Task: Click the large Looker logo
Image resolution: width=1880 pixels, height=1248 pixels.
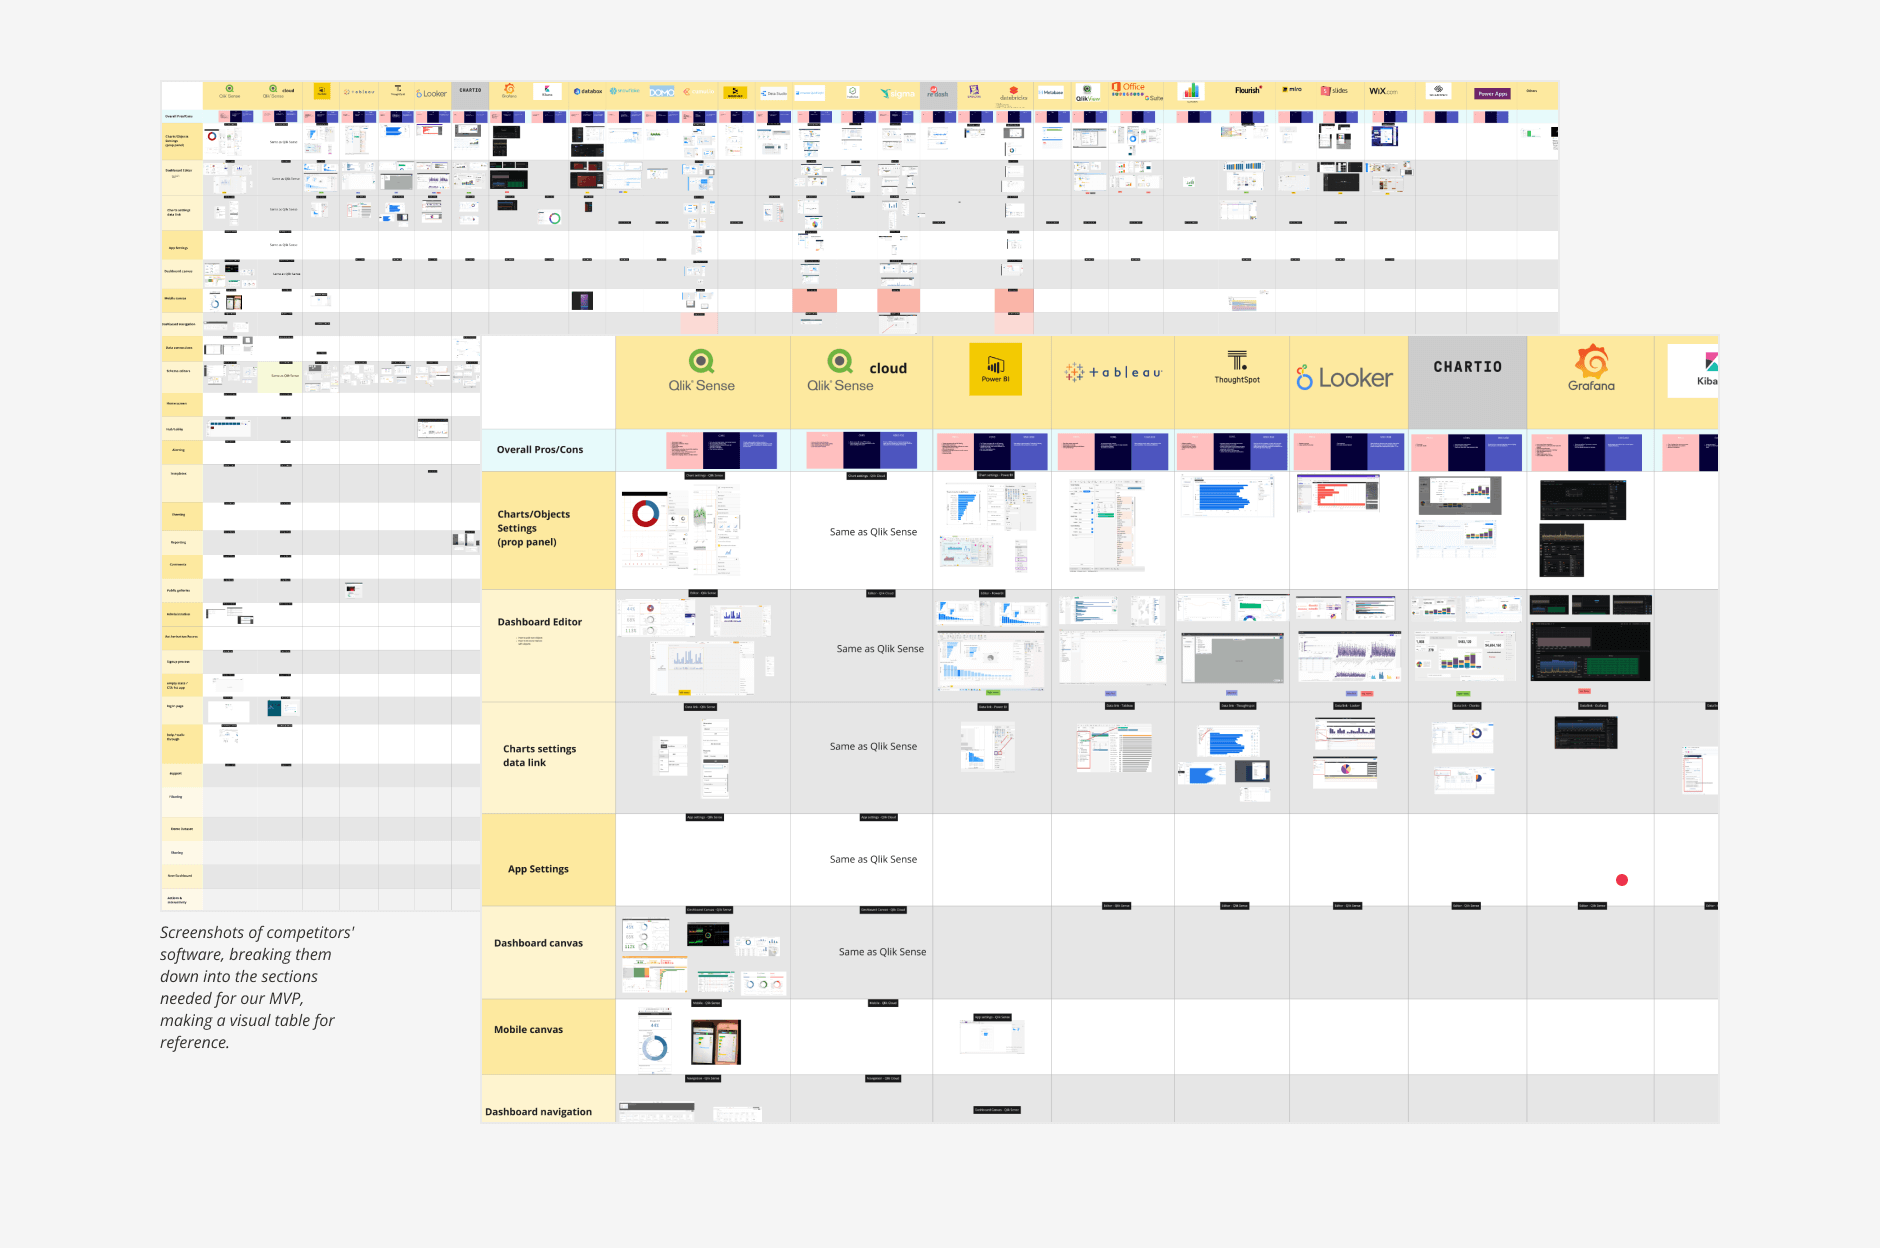Action: pos(1344,378)
